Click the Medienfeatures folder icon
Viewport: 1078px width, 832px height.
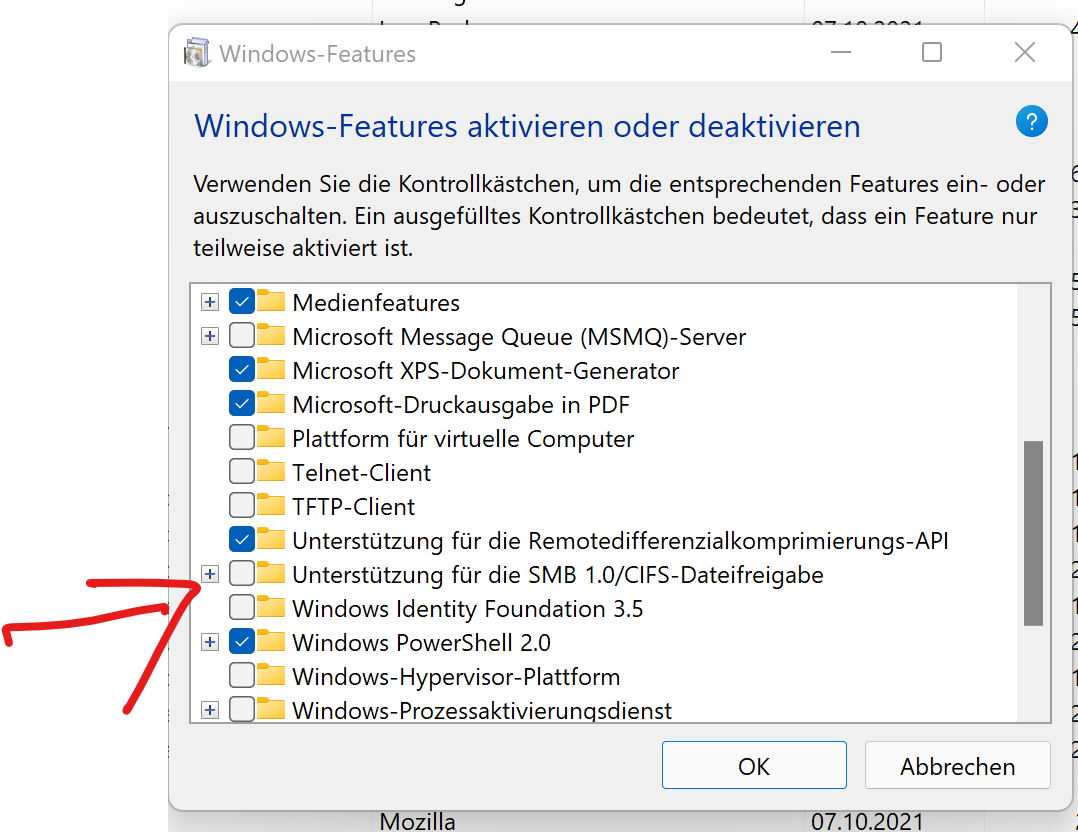click(x=271, y=302)
